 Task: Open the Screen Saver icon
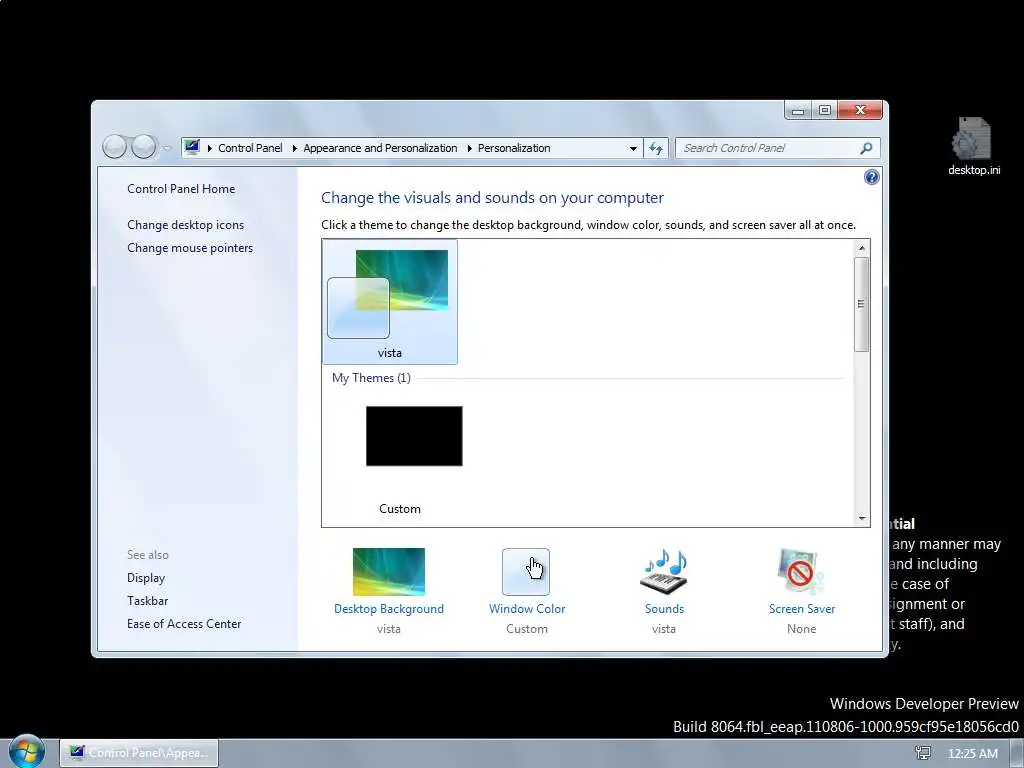(x=801, y=571)
